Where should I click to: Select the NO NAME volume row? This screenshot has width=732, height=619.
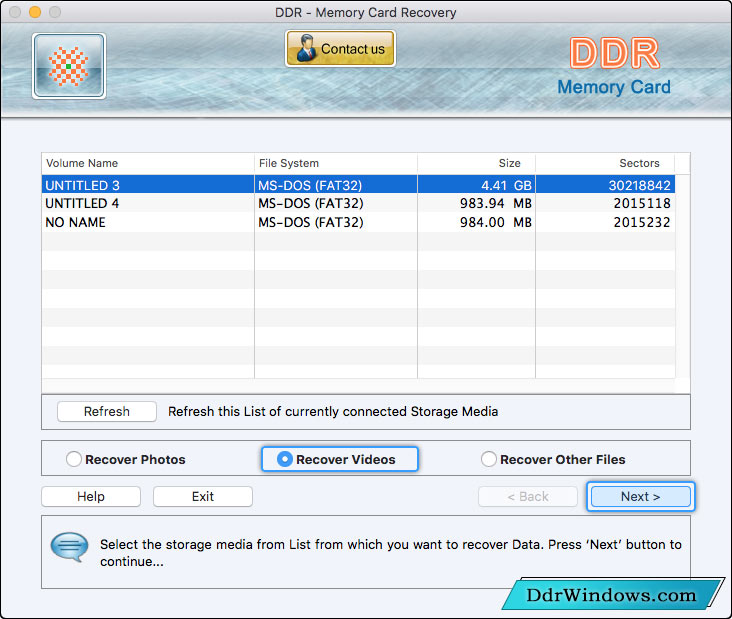(x=358, y=222)
